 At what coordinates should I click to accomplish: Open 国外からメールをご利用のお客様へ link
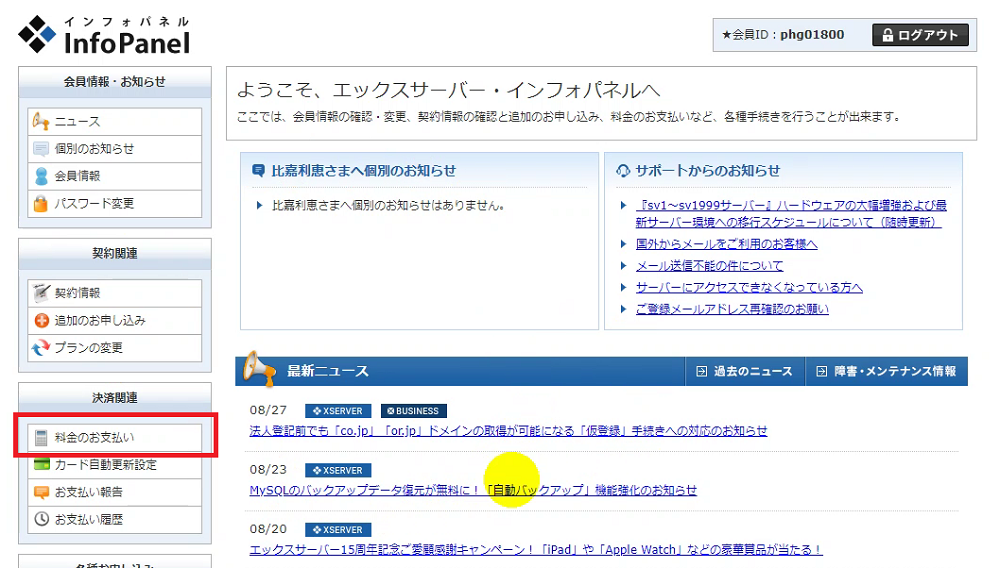coord(726,244)
